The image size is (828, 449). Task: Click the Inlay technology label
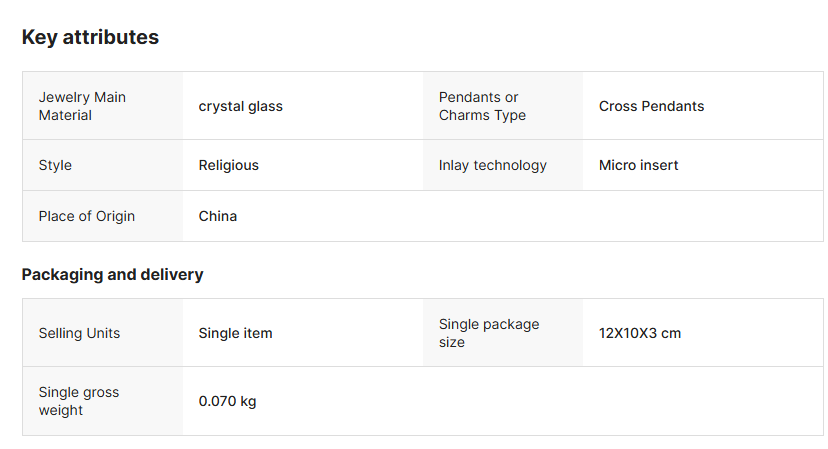pyautogui.click(x=492, y=165)
